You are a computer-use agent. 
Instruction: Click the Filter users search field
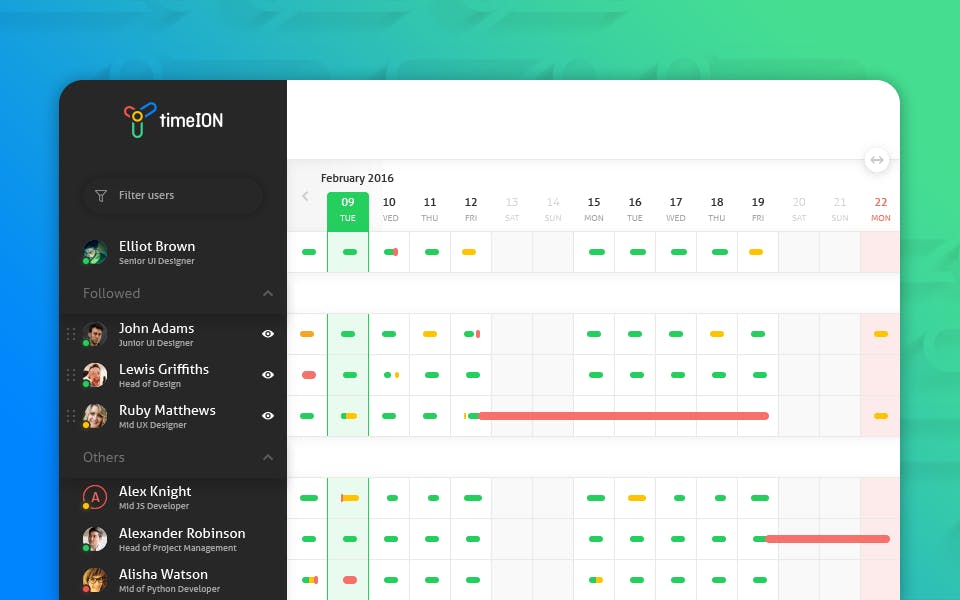click(x=173, y=195)
